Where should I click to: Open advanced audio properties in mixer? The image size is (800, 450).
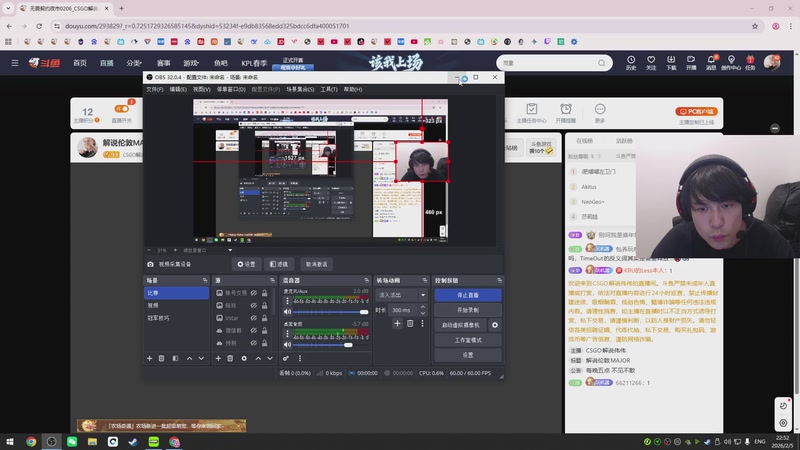click(286, 359)
